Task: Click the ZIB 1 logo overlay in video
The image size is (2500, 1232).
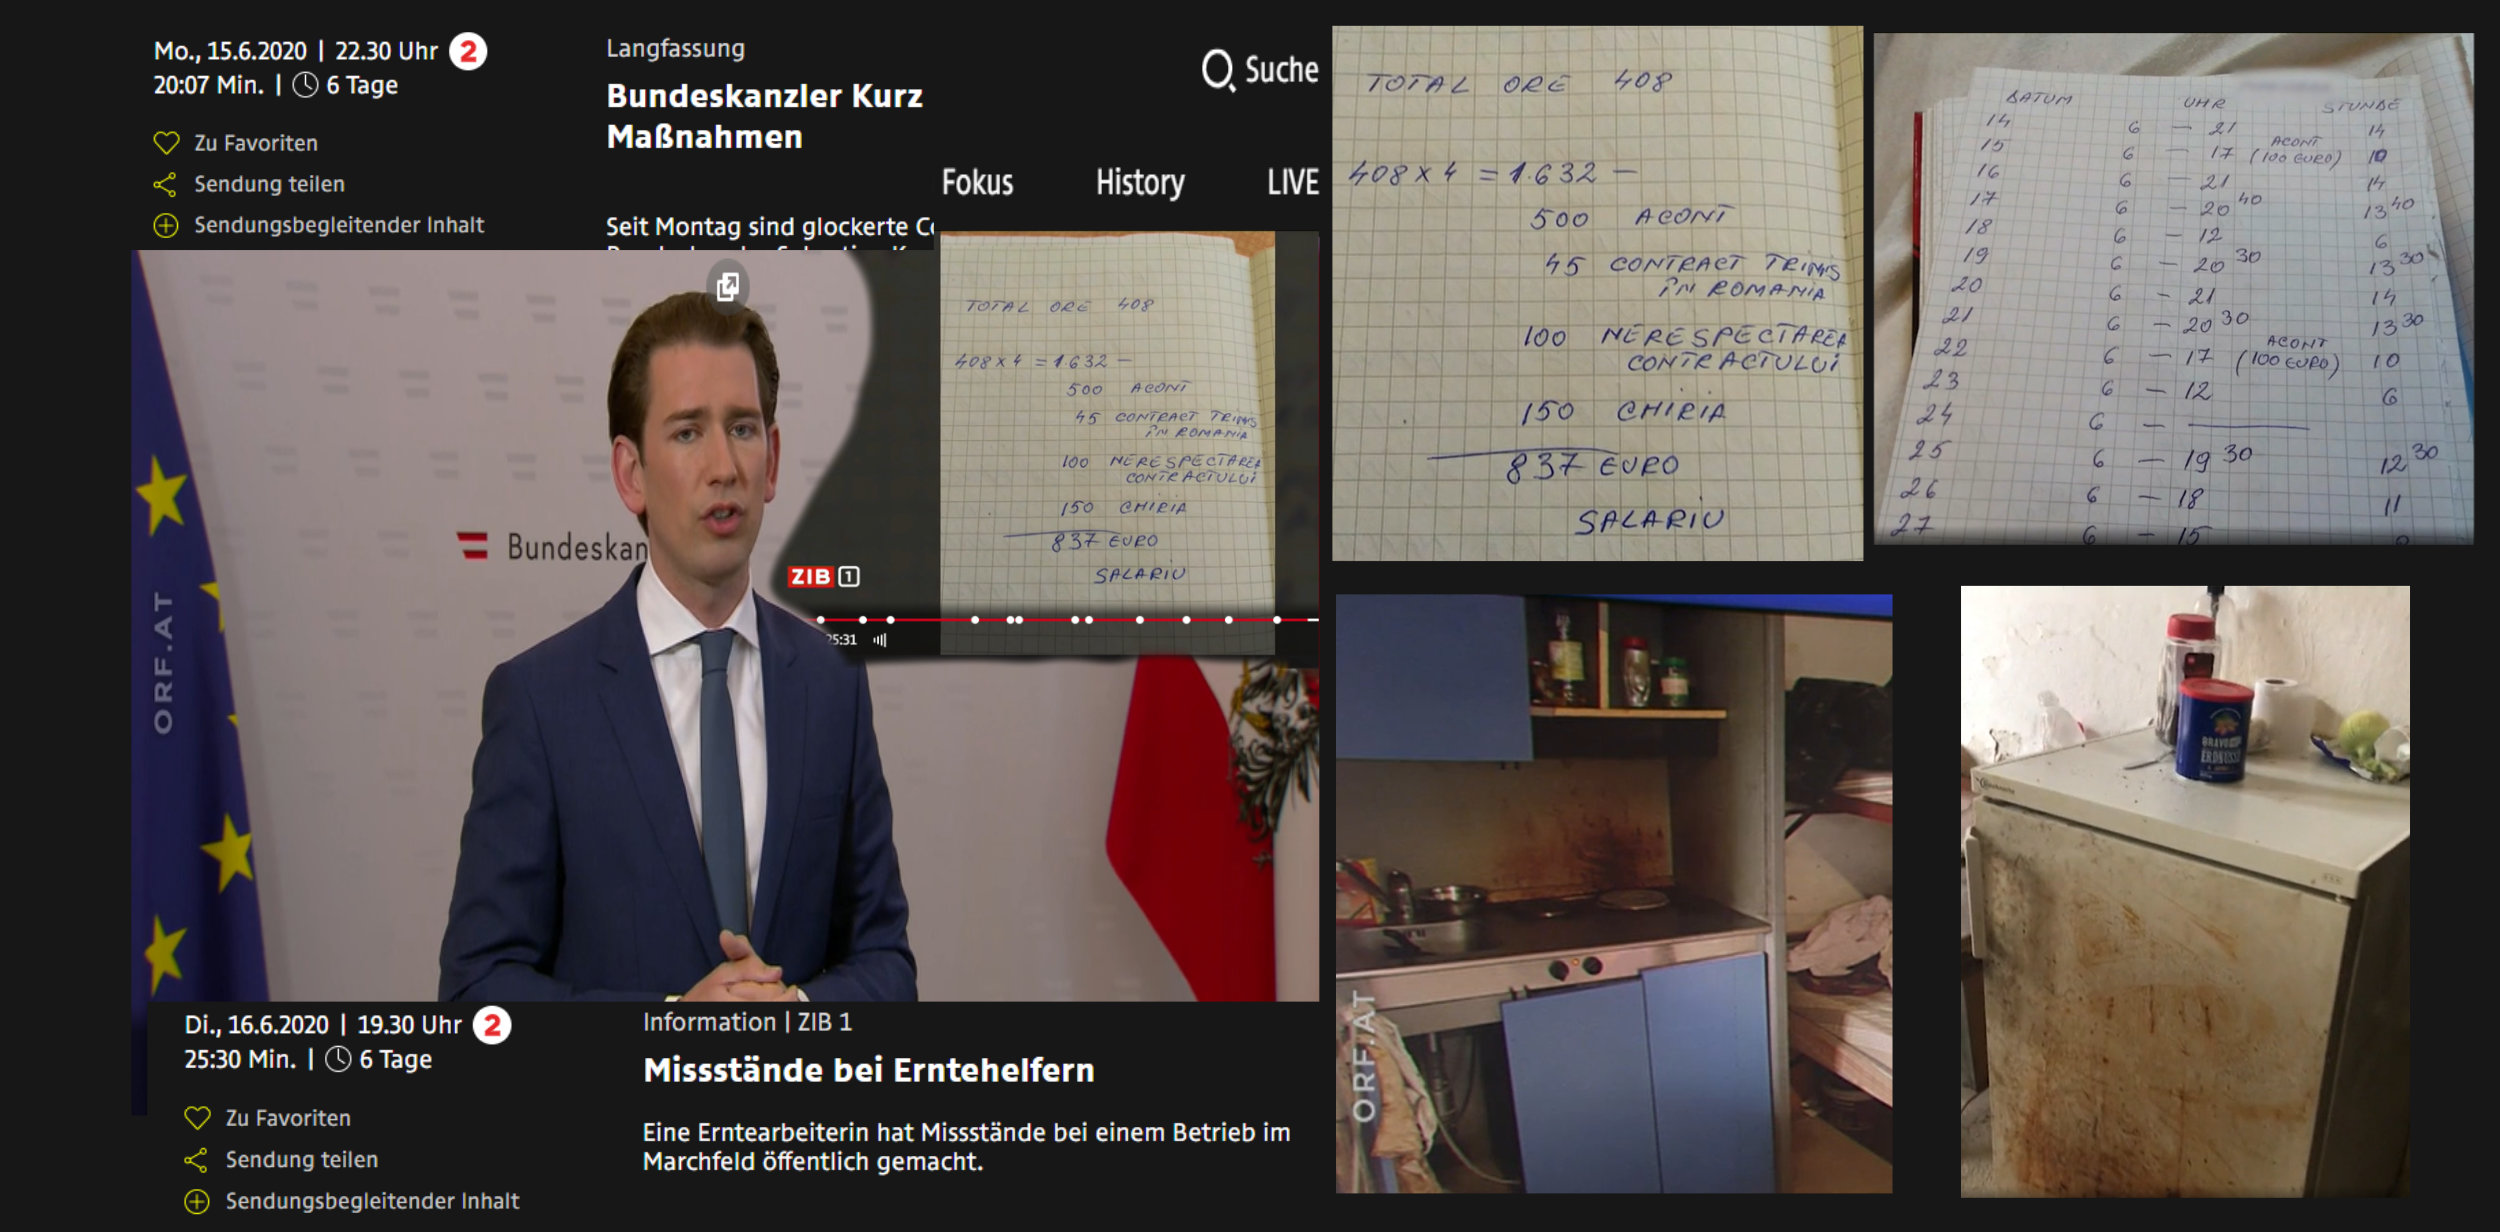Action: [x=823, y=577]
